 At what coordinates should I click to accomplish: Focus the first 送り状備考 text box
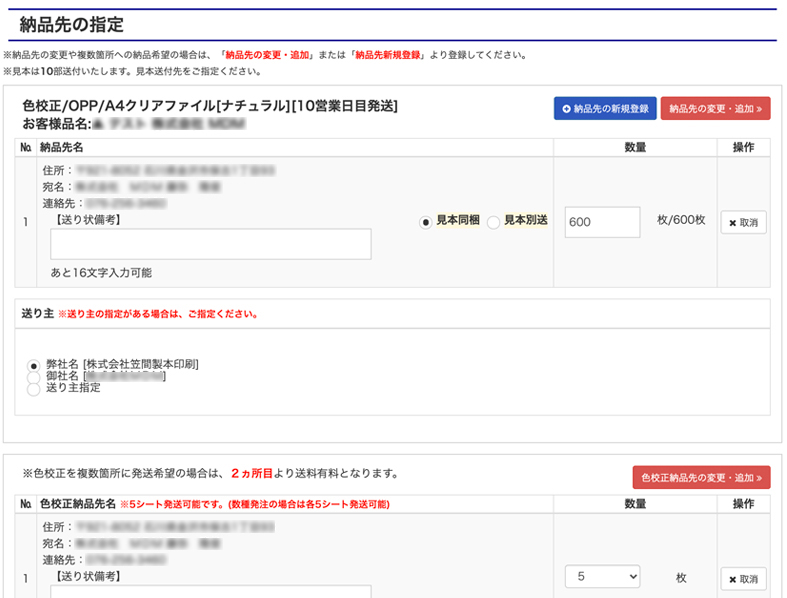[x=210, y=244]
